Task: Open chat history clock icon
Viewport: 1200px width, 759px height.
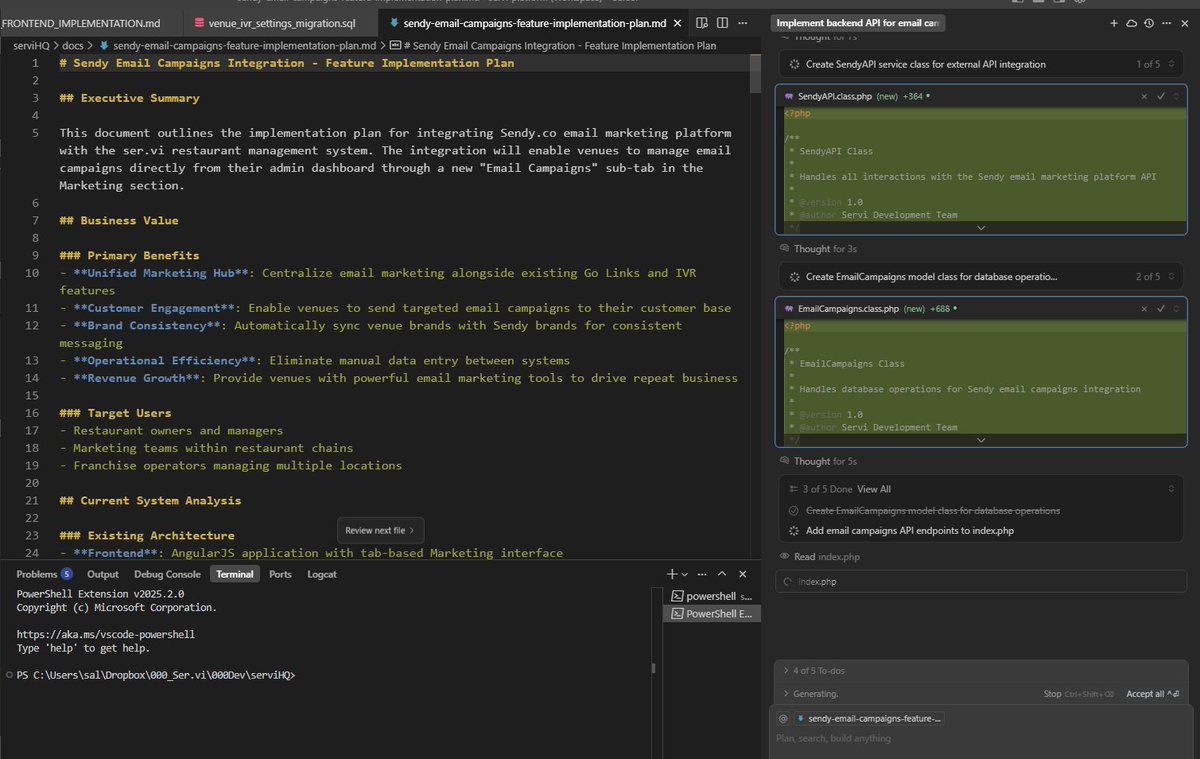Action: coord(1149,23)
